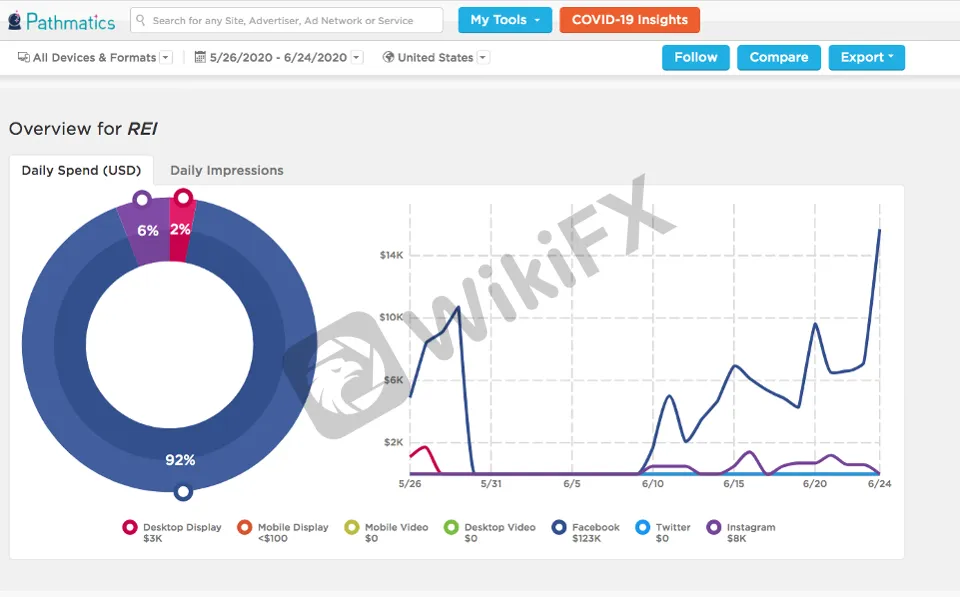
Task: Click the Twitter $0 legend label
Action: (x=673, y=533)
